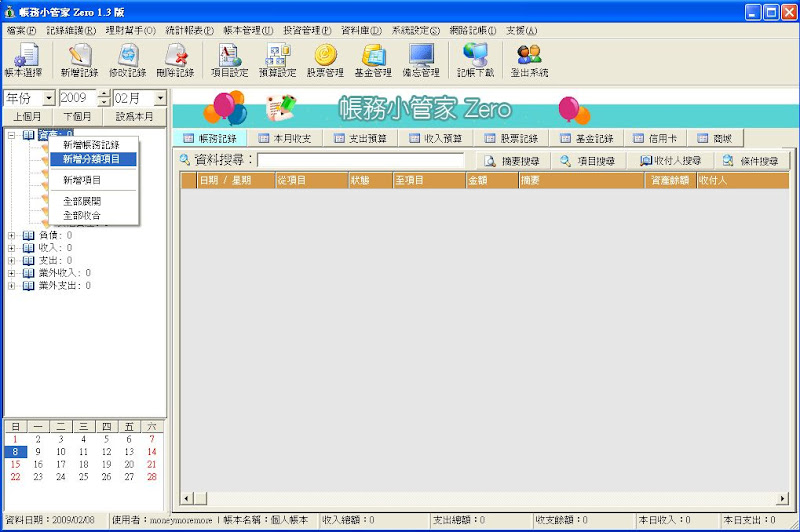Click the 記帳下載 download icon
Image resolution: width=800 pixels, height=532 pixels.
click(x=476, y=60)
